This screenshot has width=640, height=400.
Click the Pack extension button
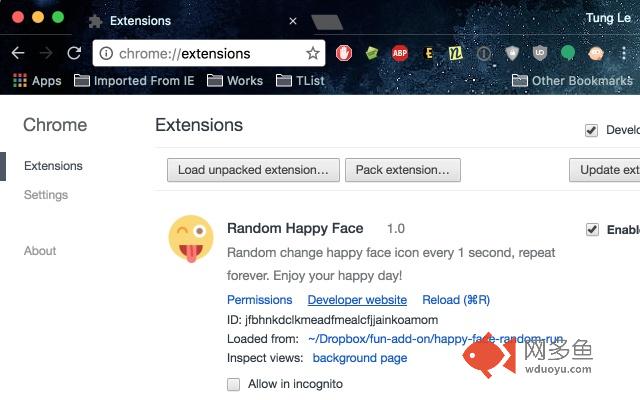402,170
